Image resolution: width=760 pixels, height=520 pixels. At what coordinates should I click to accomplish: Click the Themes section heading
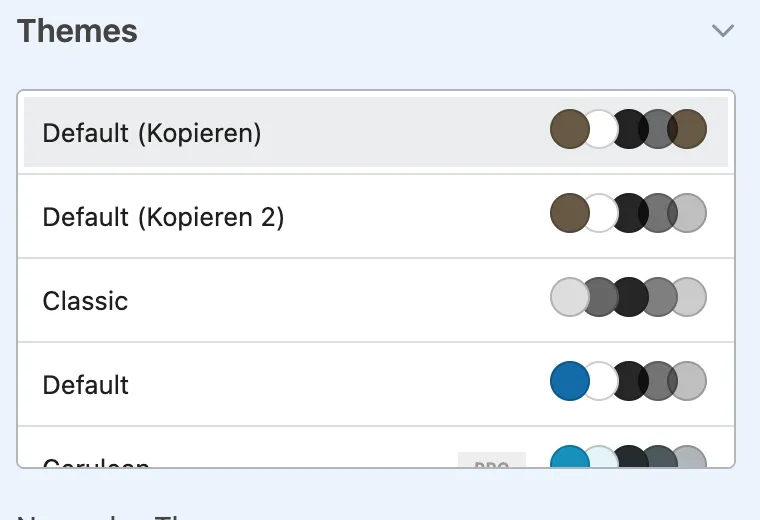(78, 31)
